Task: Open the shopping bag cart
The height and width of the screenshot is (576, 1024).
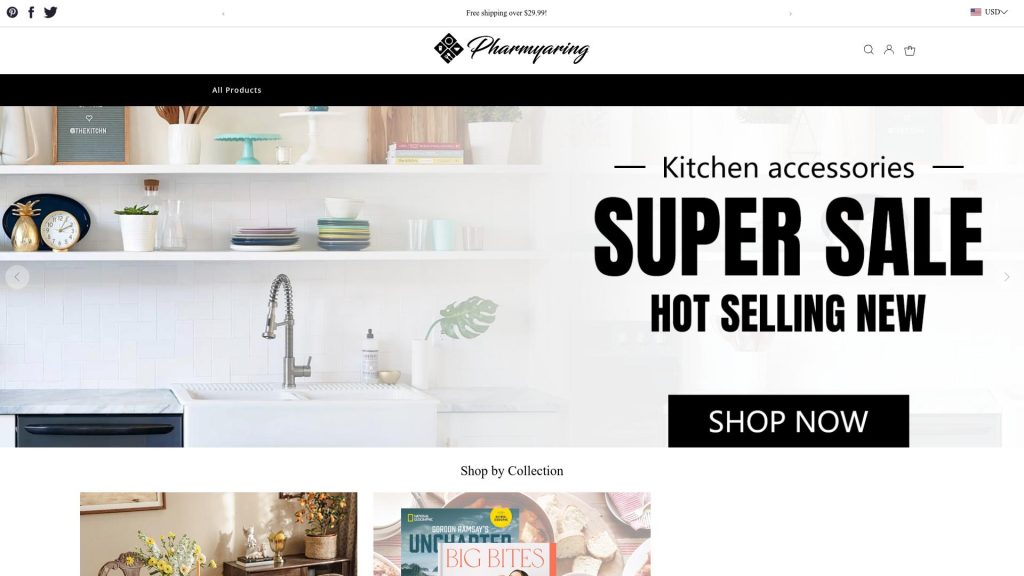Action: pos(909,50)
